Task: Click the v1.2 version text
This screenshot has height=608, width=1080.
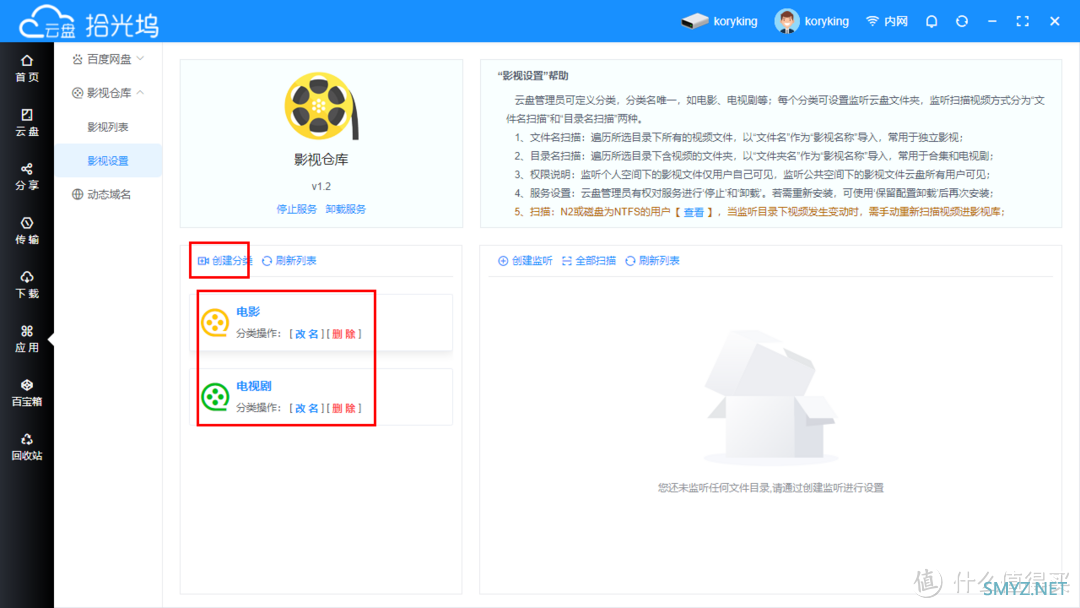Action: (321, 187)
